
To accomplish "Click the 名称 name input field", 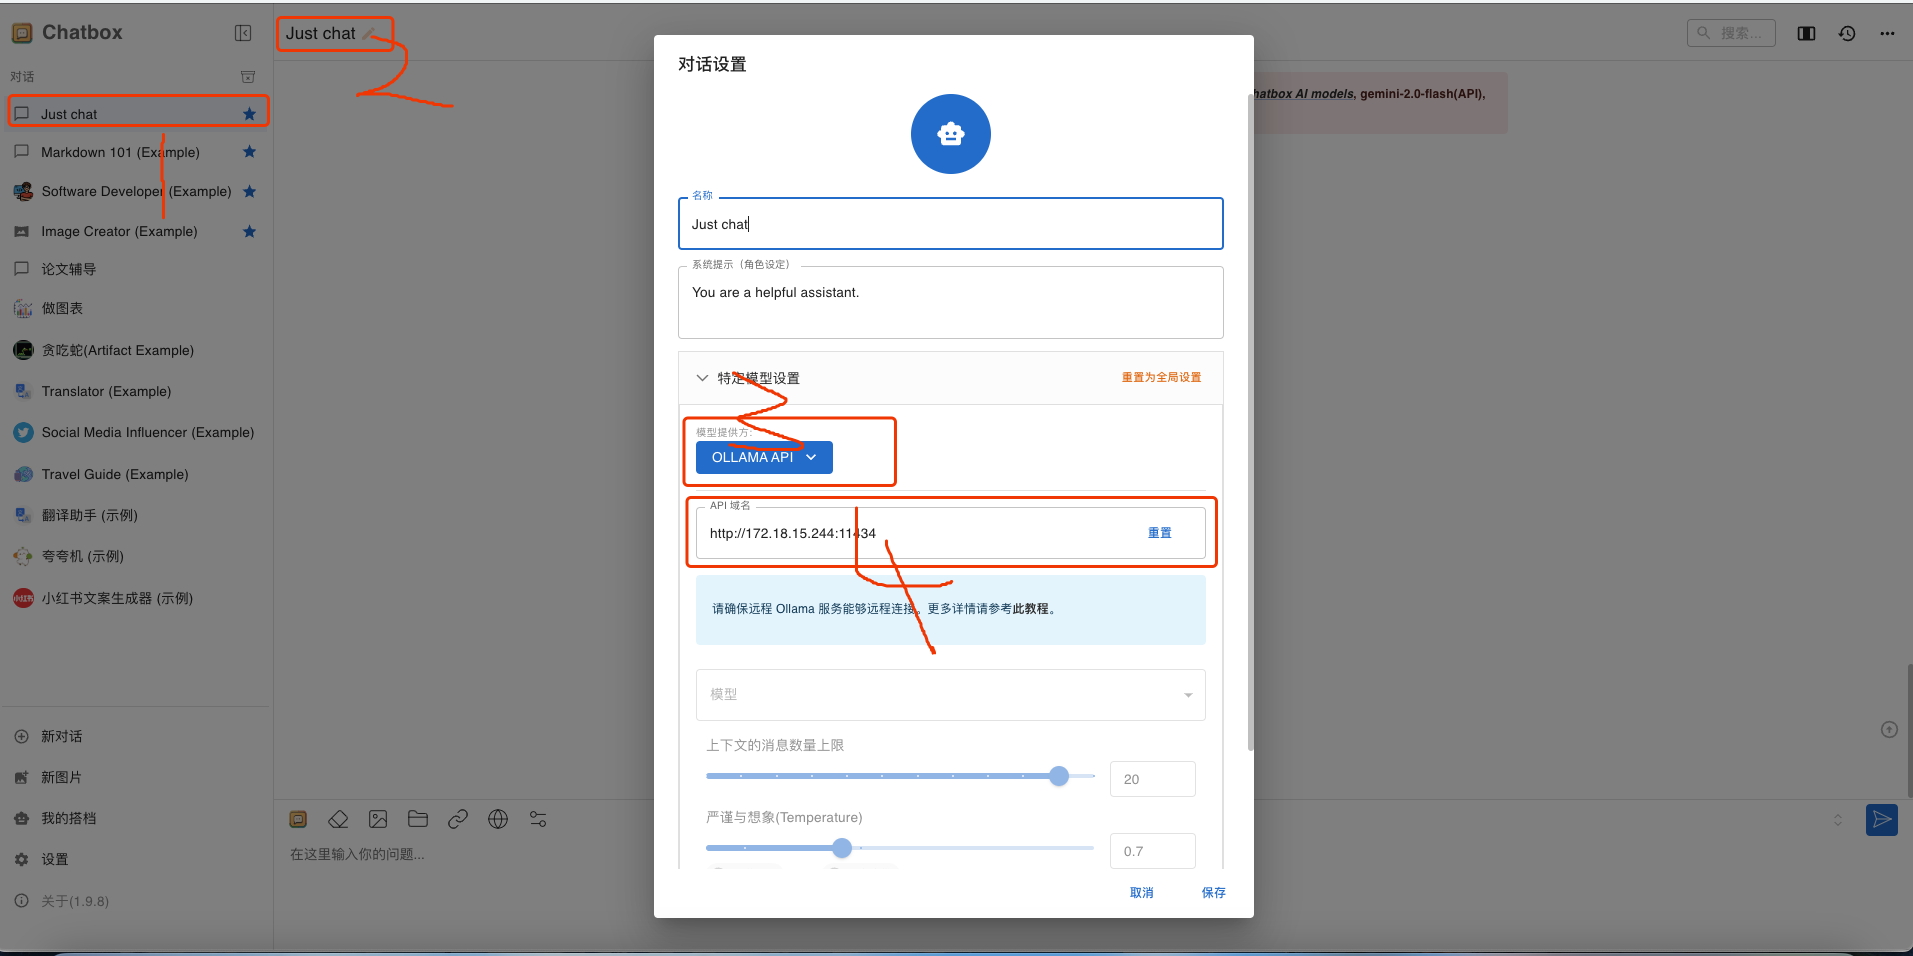I will coord(951,223).
